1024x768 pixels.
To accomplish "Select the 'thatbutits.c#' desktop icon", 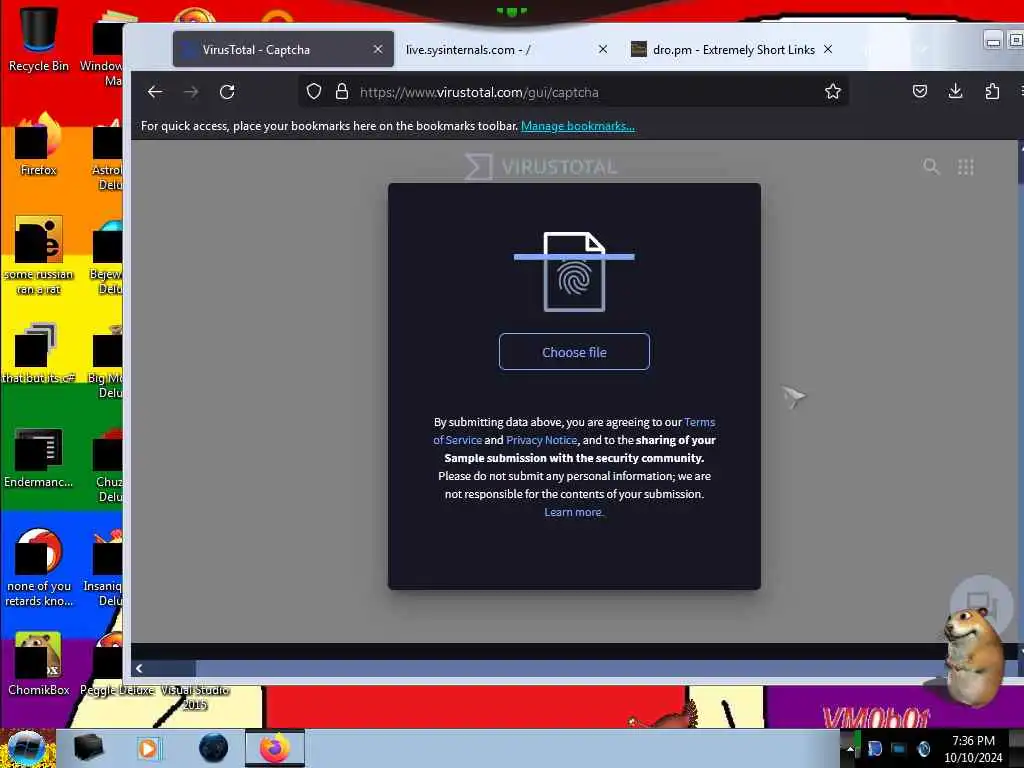I will coord(38,353).
